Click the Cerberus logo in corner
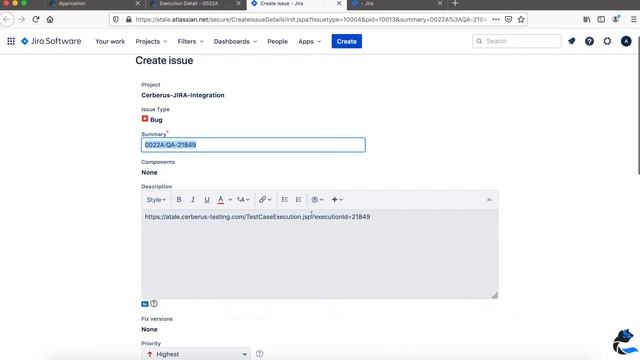This screenshot has width=640, height=360. pos(625,342)
